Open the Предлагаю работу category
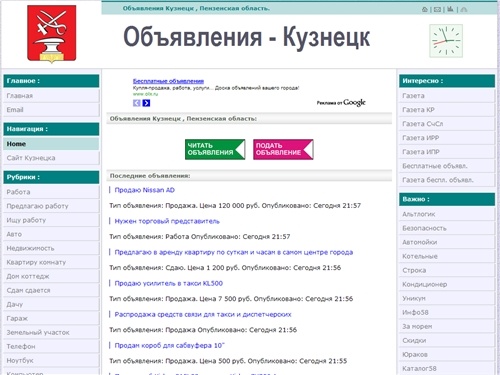This screenshot has height=375, width=500. coord(51,206)
